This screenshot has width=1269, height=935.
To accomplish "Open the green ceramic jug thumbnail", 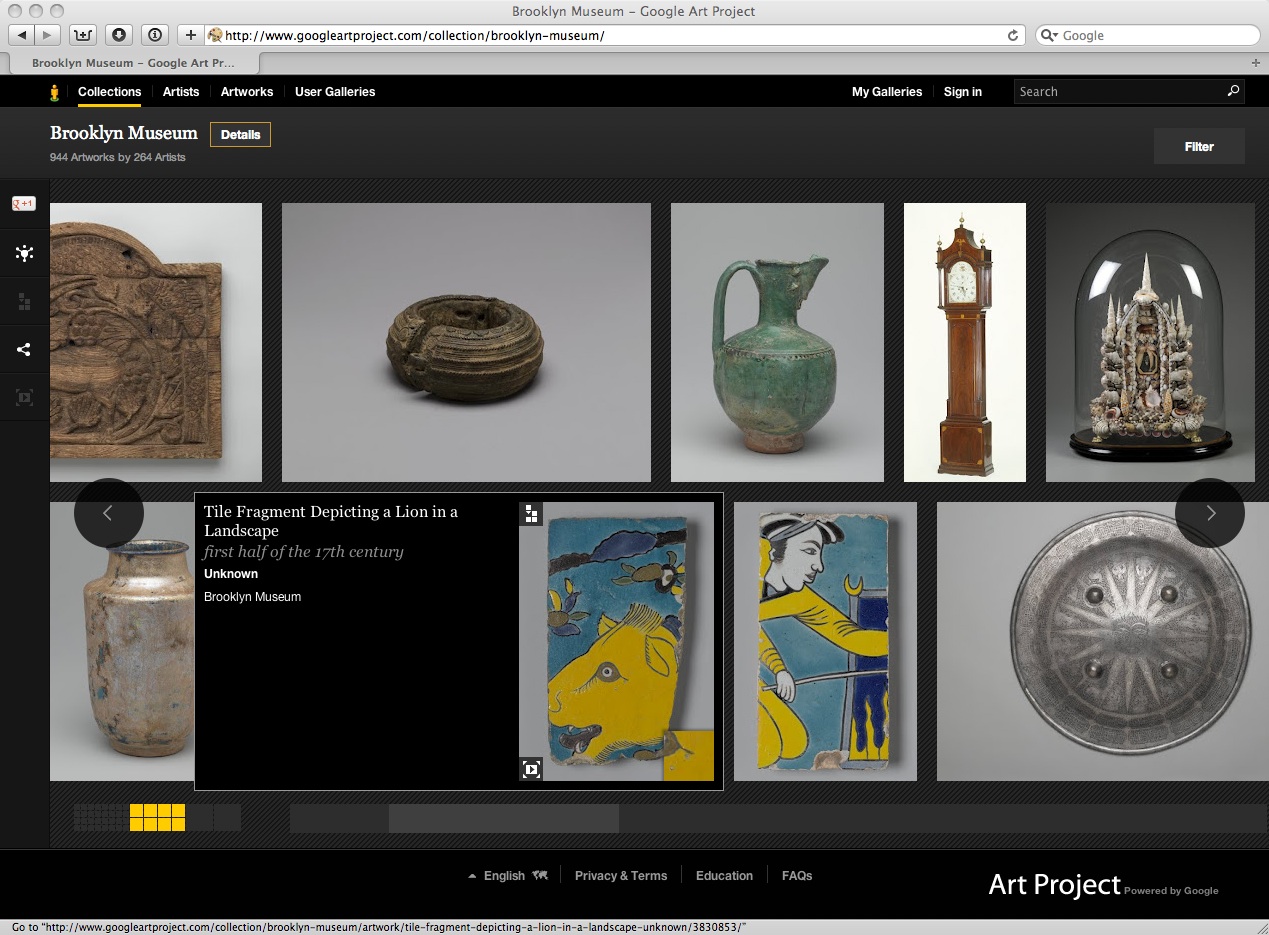I will [777, 342].
